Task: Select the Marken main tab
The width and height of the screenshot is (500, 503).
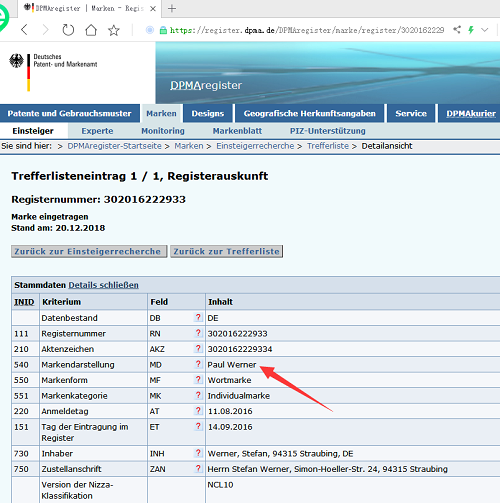Action: [161, 114]
